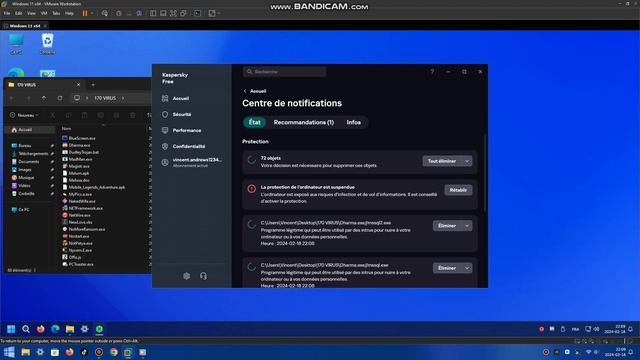The image size is (640, 360).
Task: Expand Éliminer dropdown for Dharma.exe//mssql2.exe
Action: click(x=467, y=226)
